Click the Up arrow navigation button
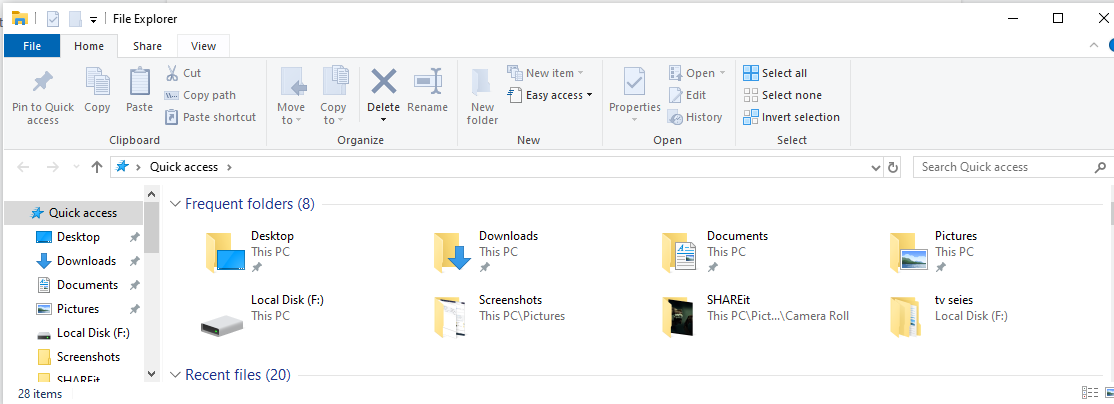Viewport: 1114px width, 404px height. tap(97, 168)
